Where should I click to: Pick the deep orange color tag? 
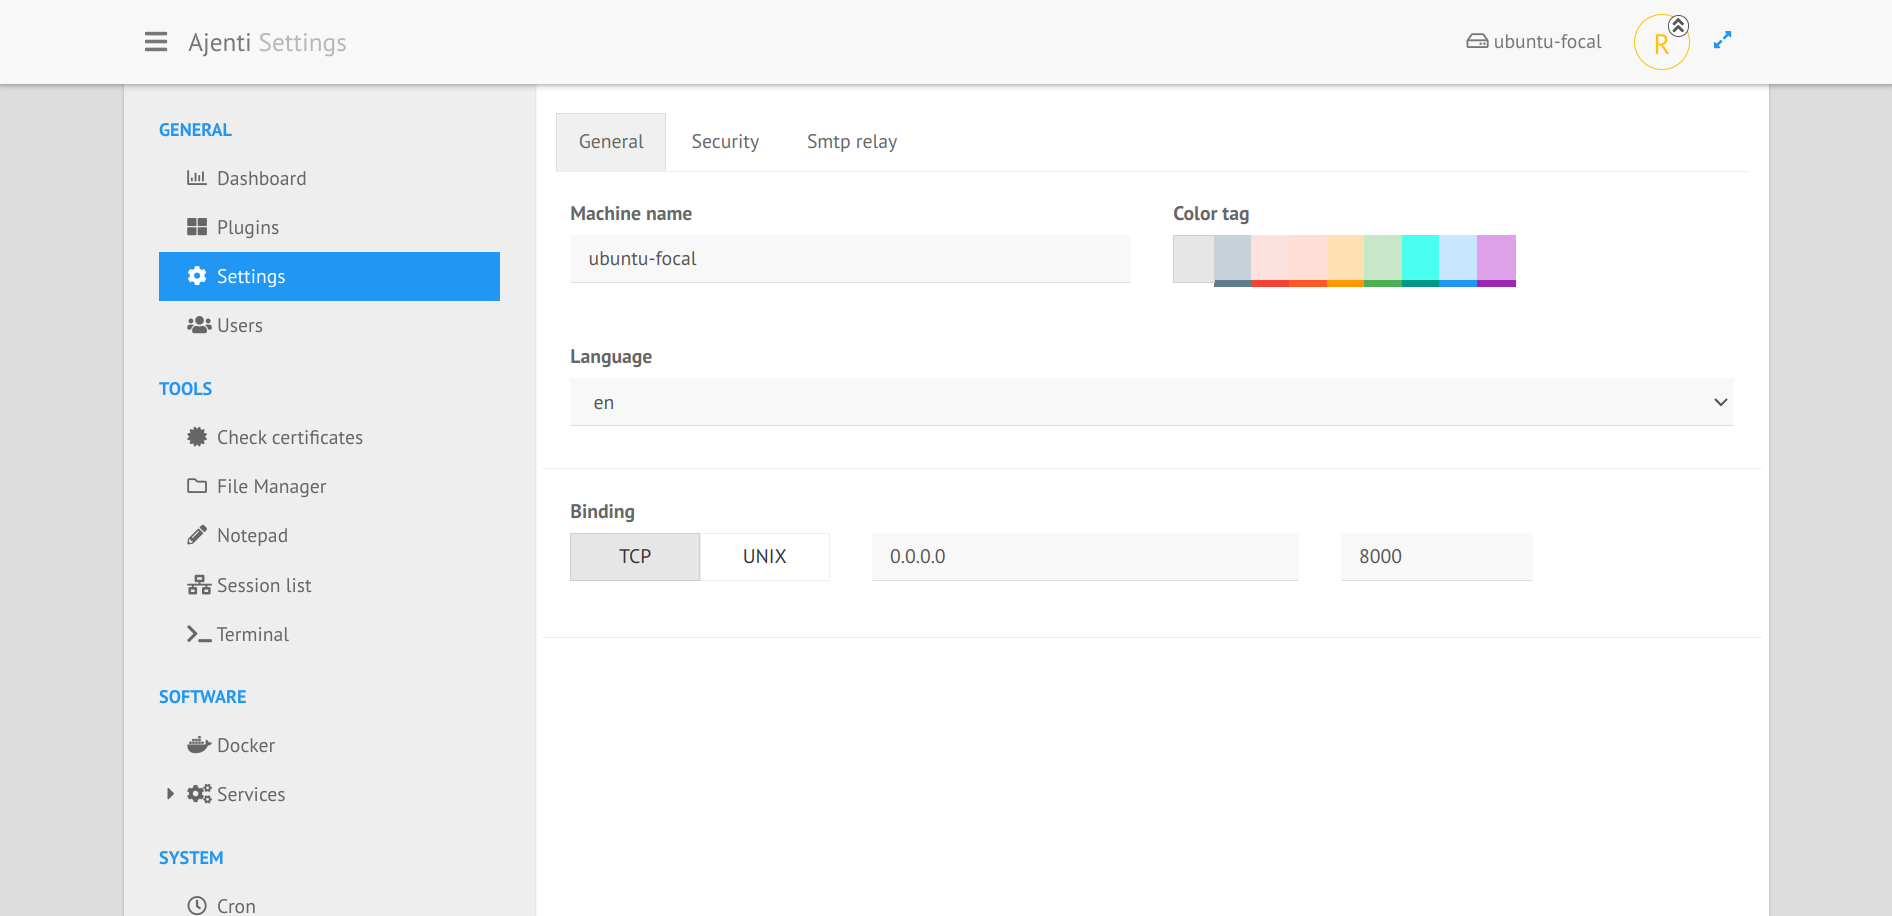click(1308, 260)
